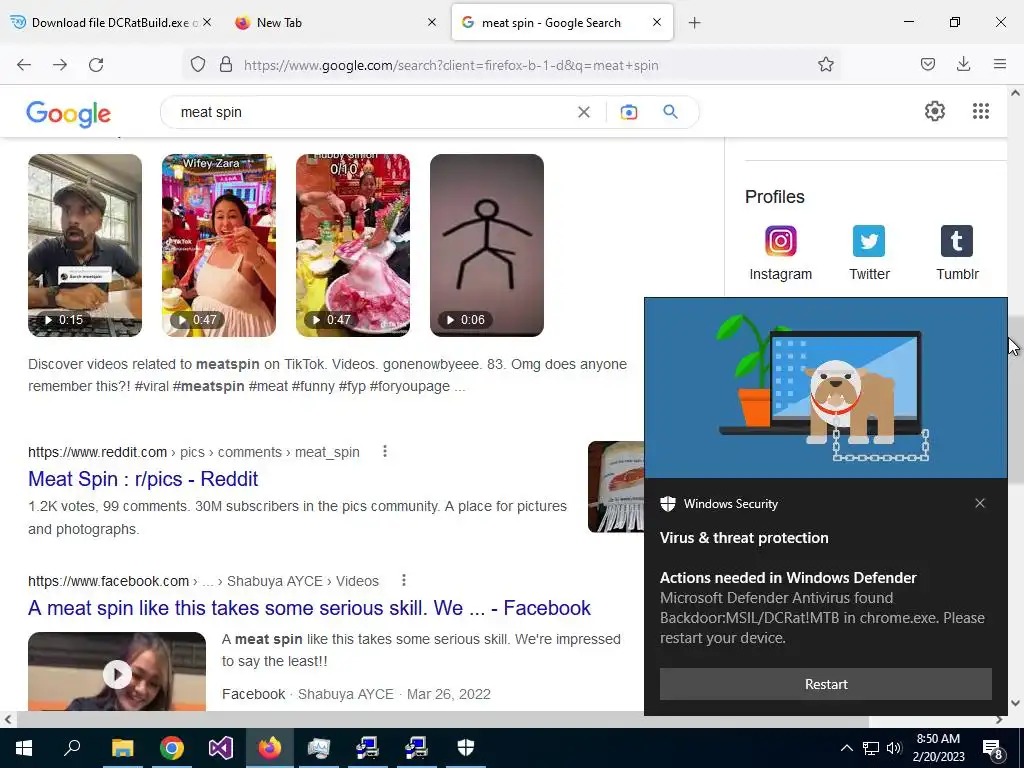Launch Google Chrome from the taskbar
The width and height of the screenshot is (1024, 768).
(172, 748)
